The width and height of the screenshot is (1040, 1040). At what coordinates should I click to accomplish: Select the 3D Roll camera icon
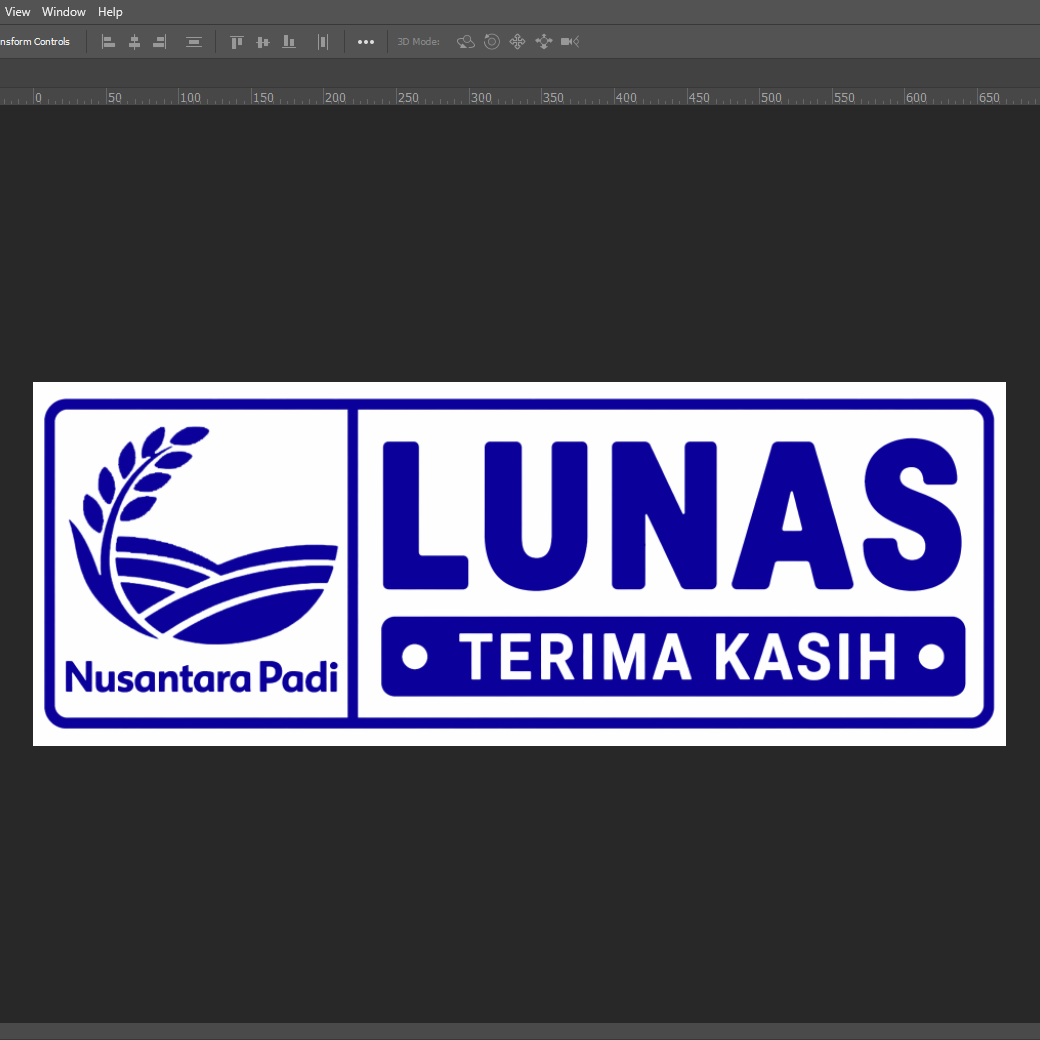pyautogui.click(x=491, y=42)
